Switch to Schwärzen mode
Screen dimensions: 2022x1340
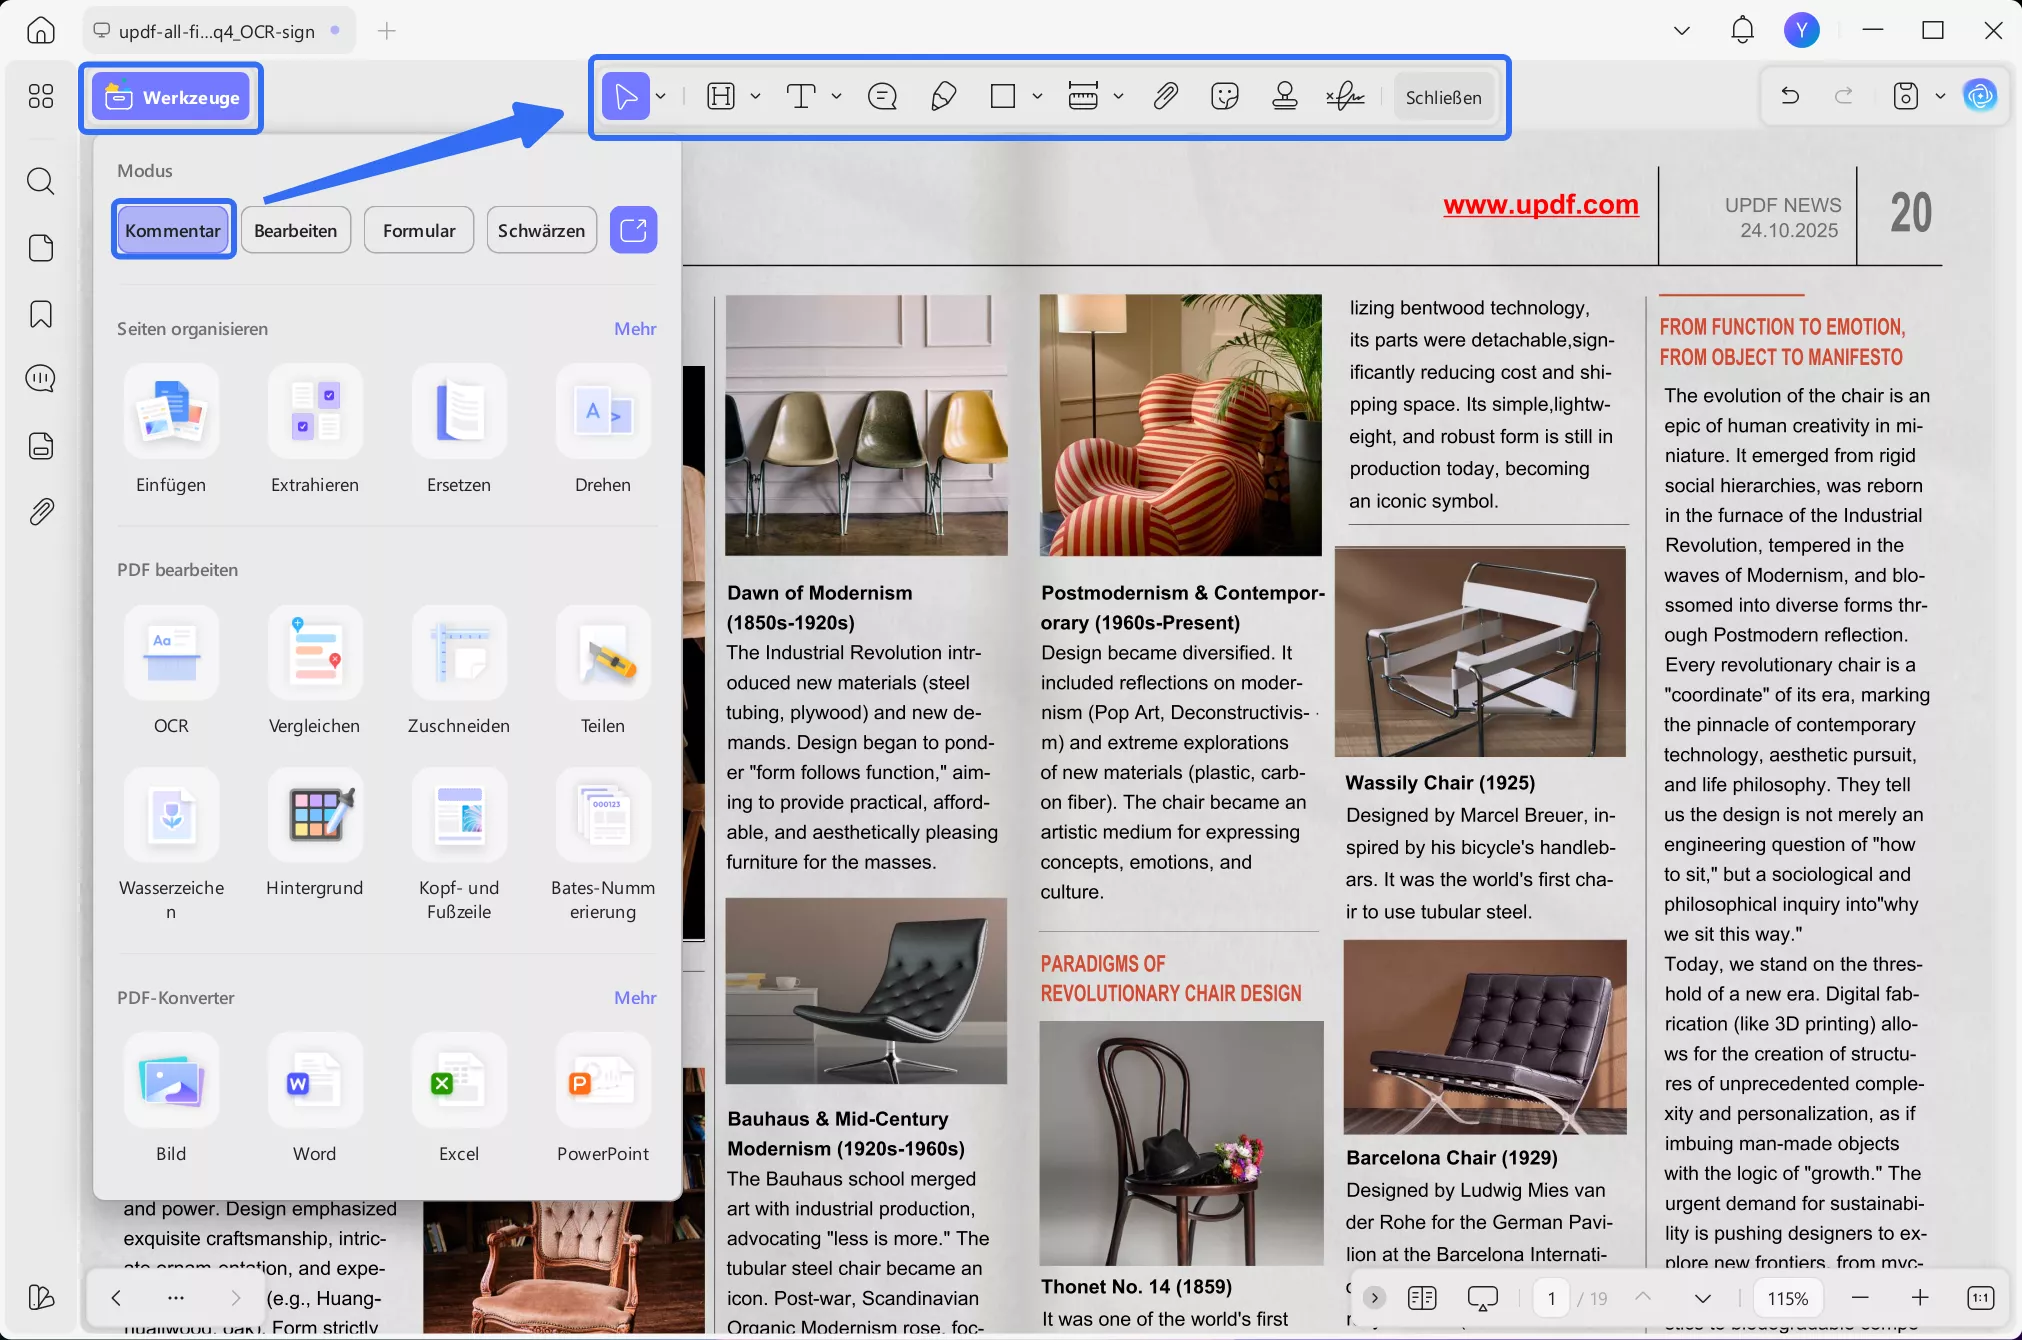click(x=541, y=230)
